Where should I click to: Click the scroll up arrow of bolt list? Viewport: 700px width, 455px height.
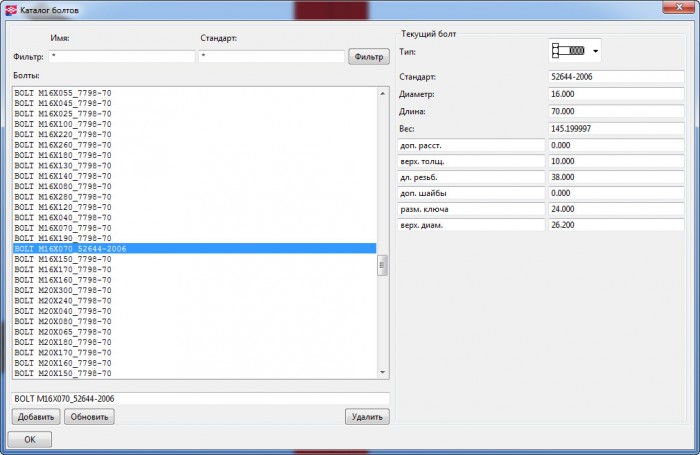pyautogui.click(x=382, y=93)
